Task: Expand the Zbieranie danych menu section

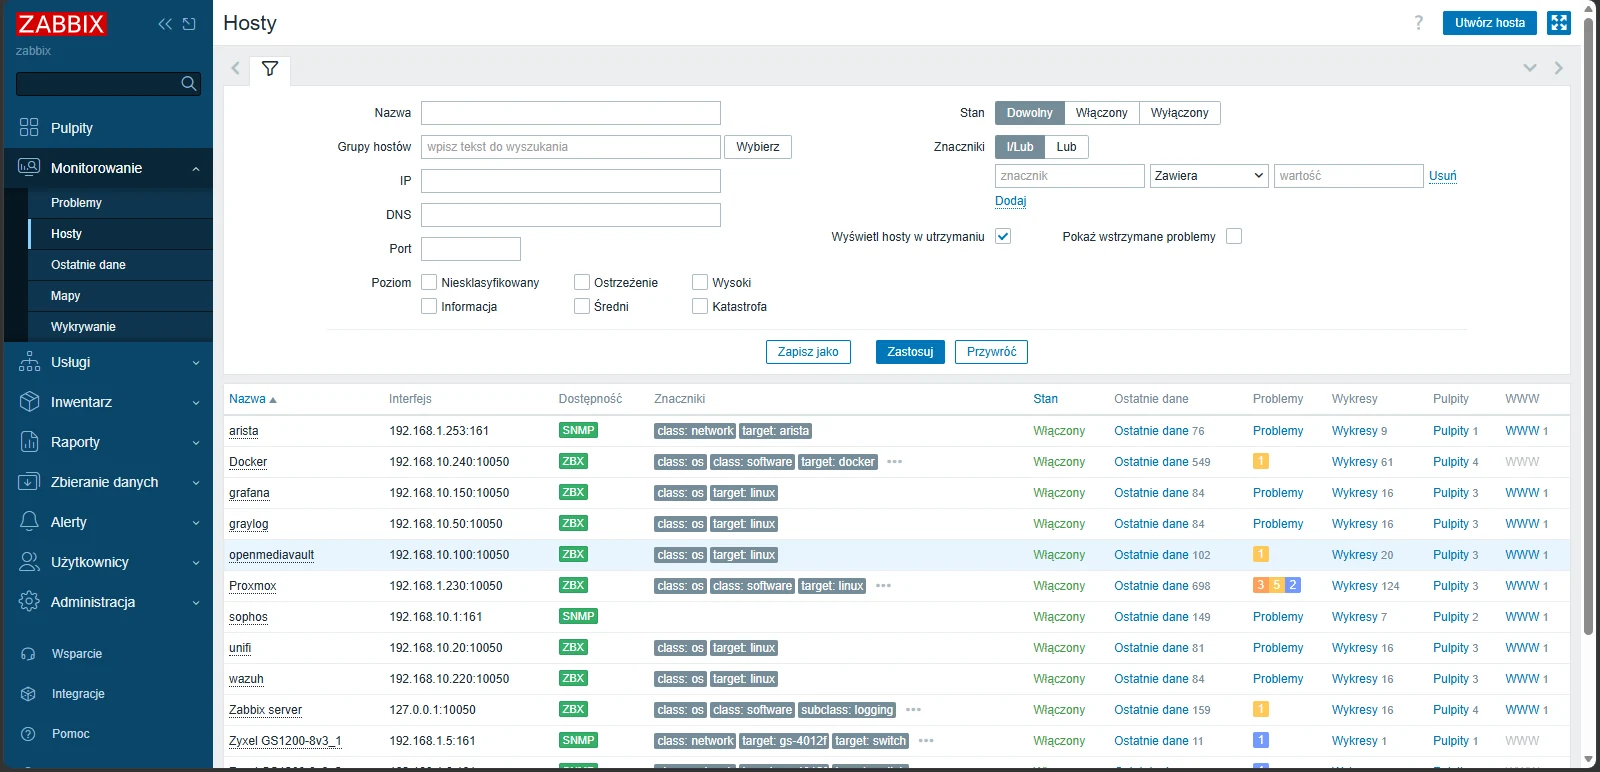Action: [196, 483]
